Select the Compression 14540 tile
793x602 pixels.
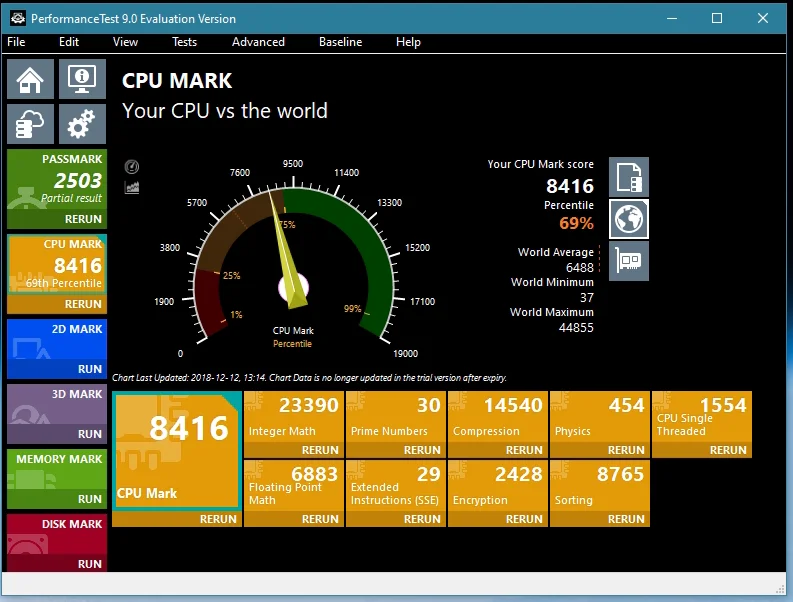498,416
